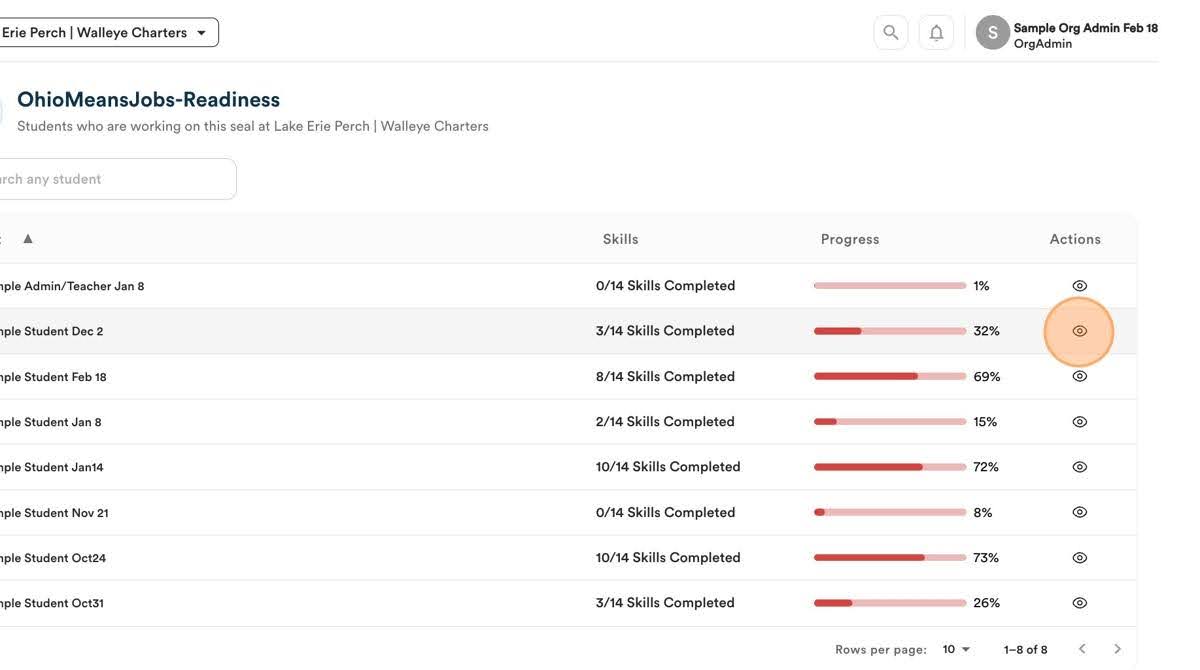The image size is (1200, 670).
Task: Open the notifications bell
Action: point(936,32)
